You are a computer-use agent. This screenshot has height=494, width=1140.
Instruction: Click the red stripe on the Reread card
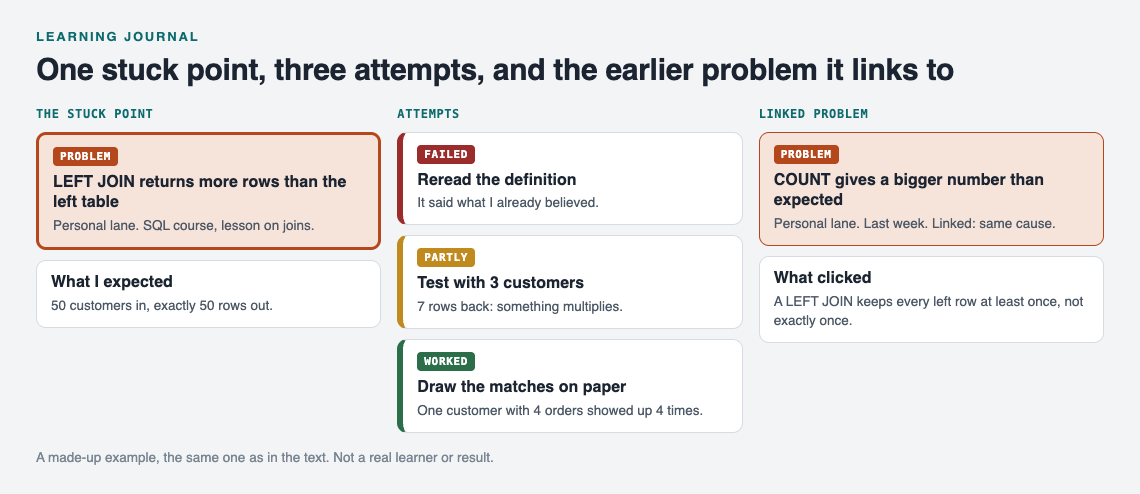click(x=400, y=178)
